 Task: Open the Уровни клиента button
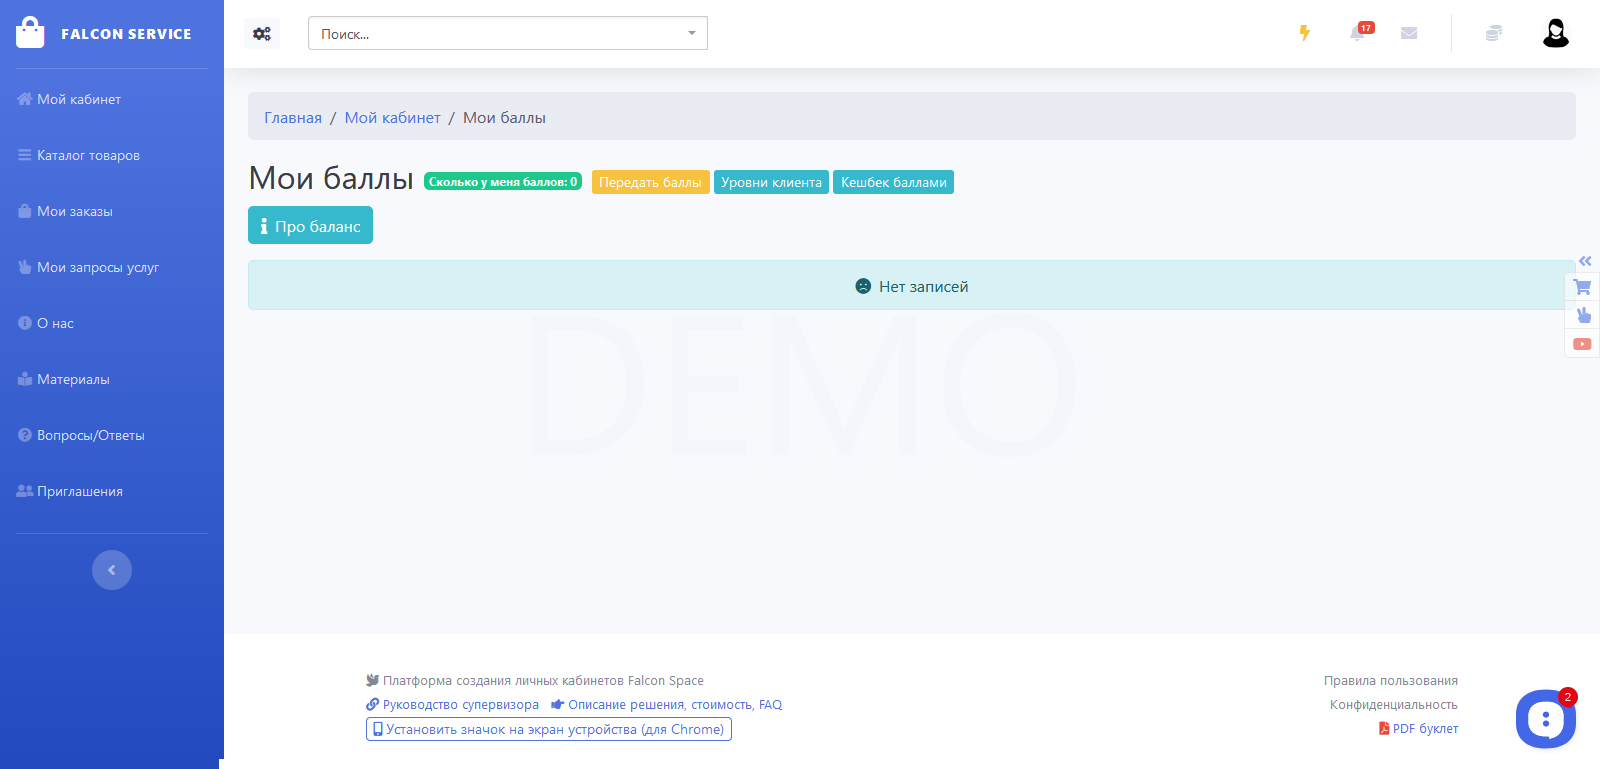[x=771, y=182]
